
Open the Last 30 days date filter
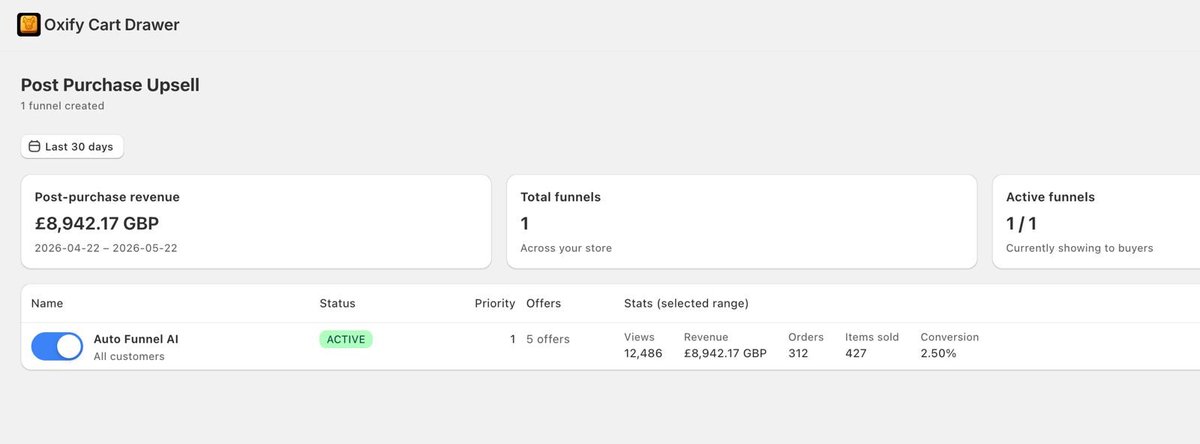point(72,146)
